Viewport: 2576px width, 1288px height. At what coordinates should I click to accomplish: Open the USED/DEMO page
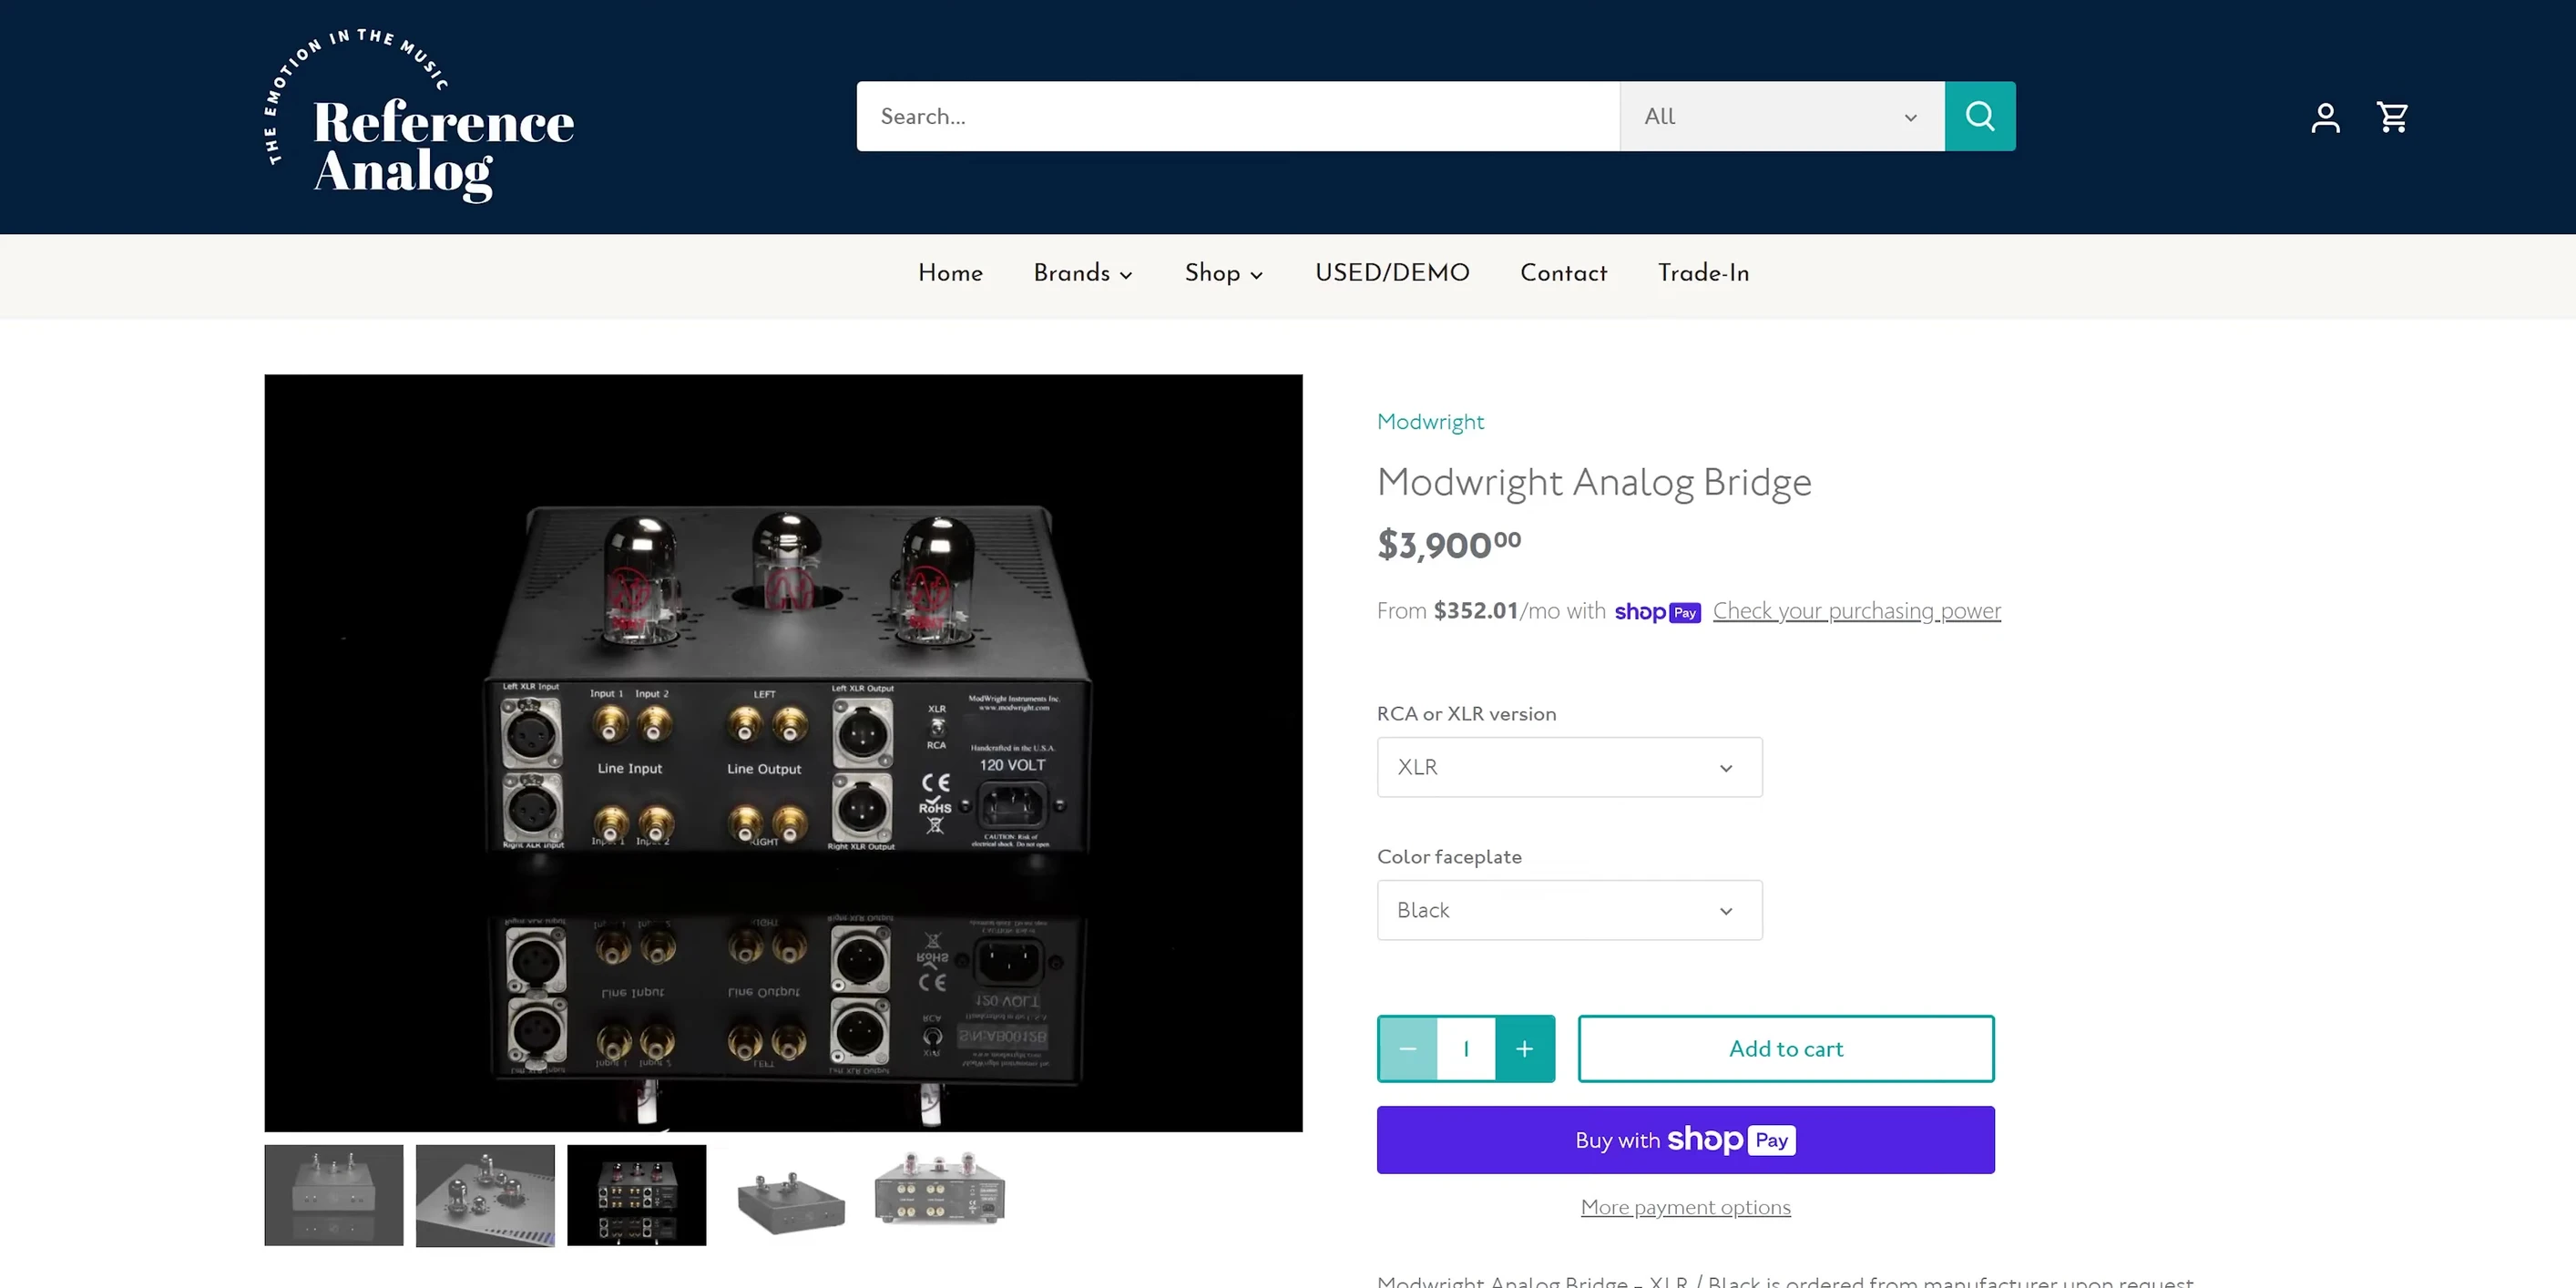click(x=1392, y=273)
